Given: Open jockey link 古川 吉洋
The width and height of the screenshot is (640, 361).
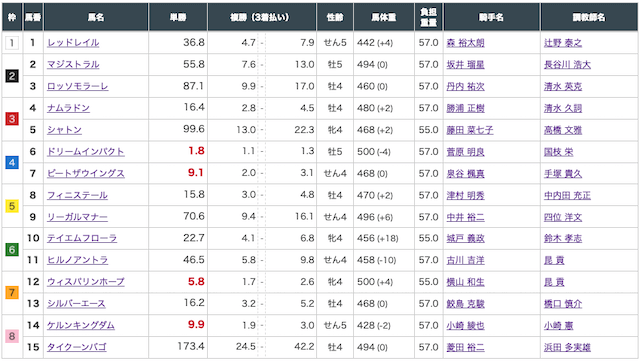Looking at the screenshot, I should pos(465,260).
